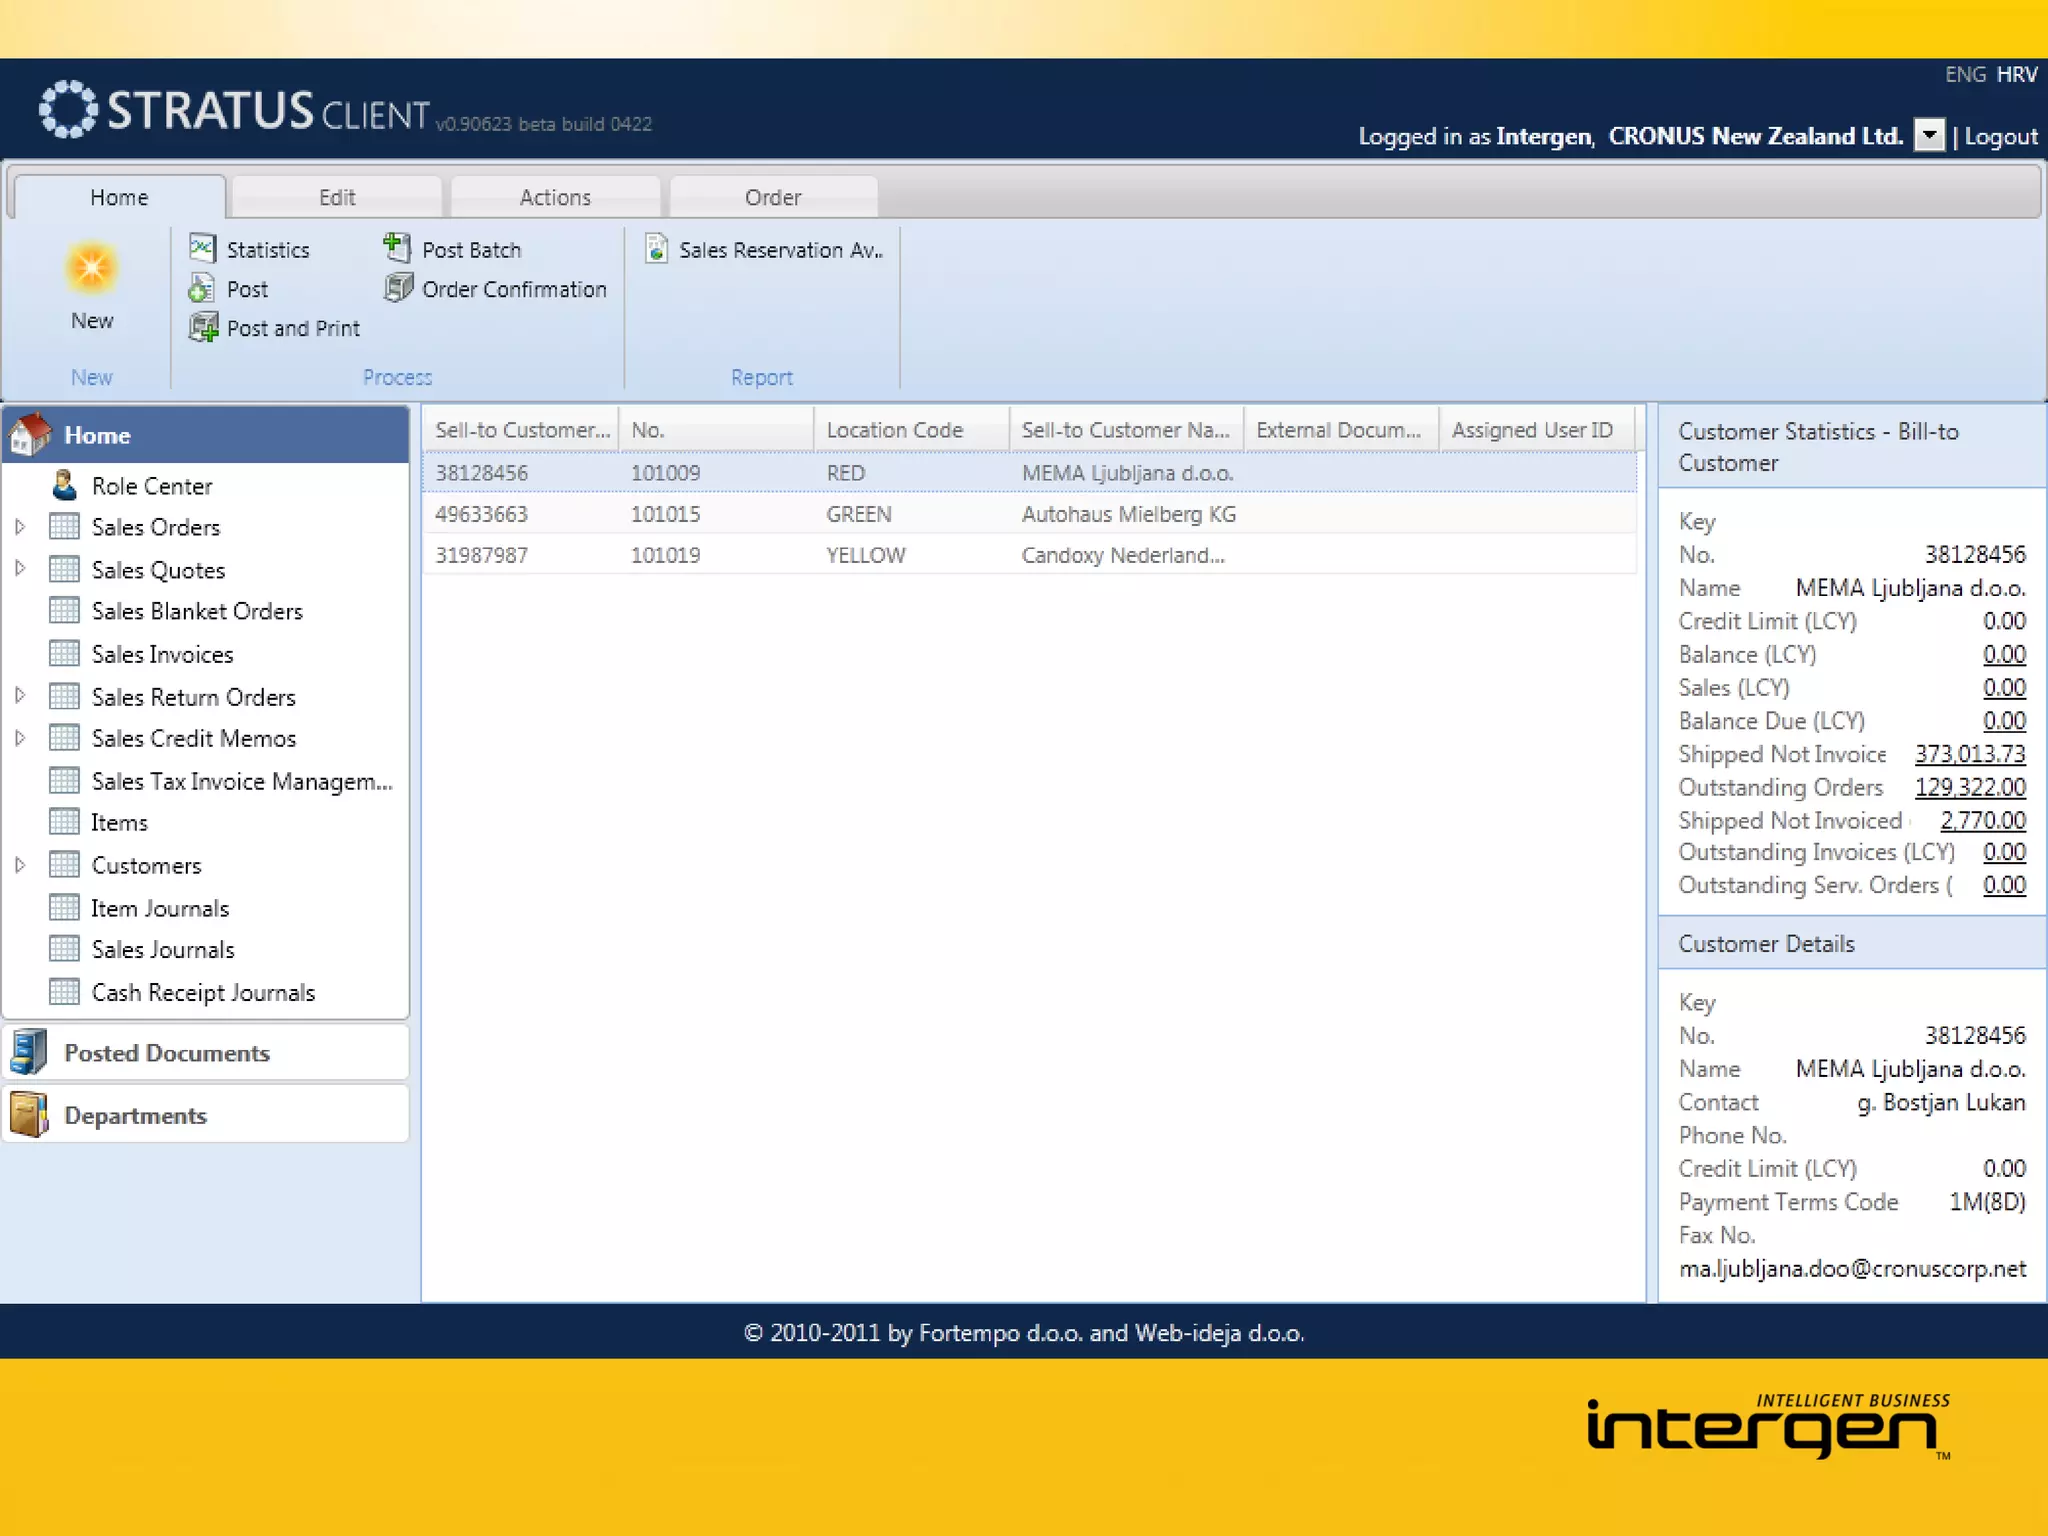Click the Sales Return Orders grid icon
Image resolution: width=2048 pixels, height=1536 pixels.
pos(64,696)
